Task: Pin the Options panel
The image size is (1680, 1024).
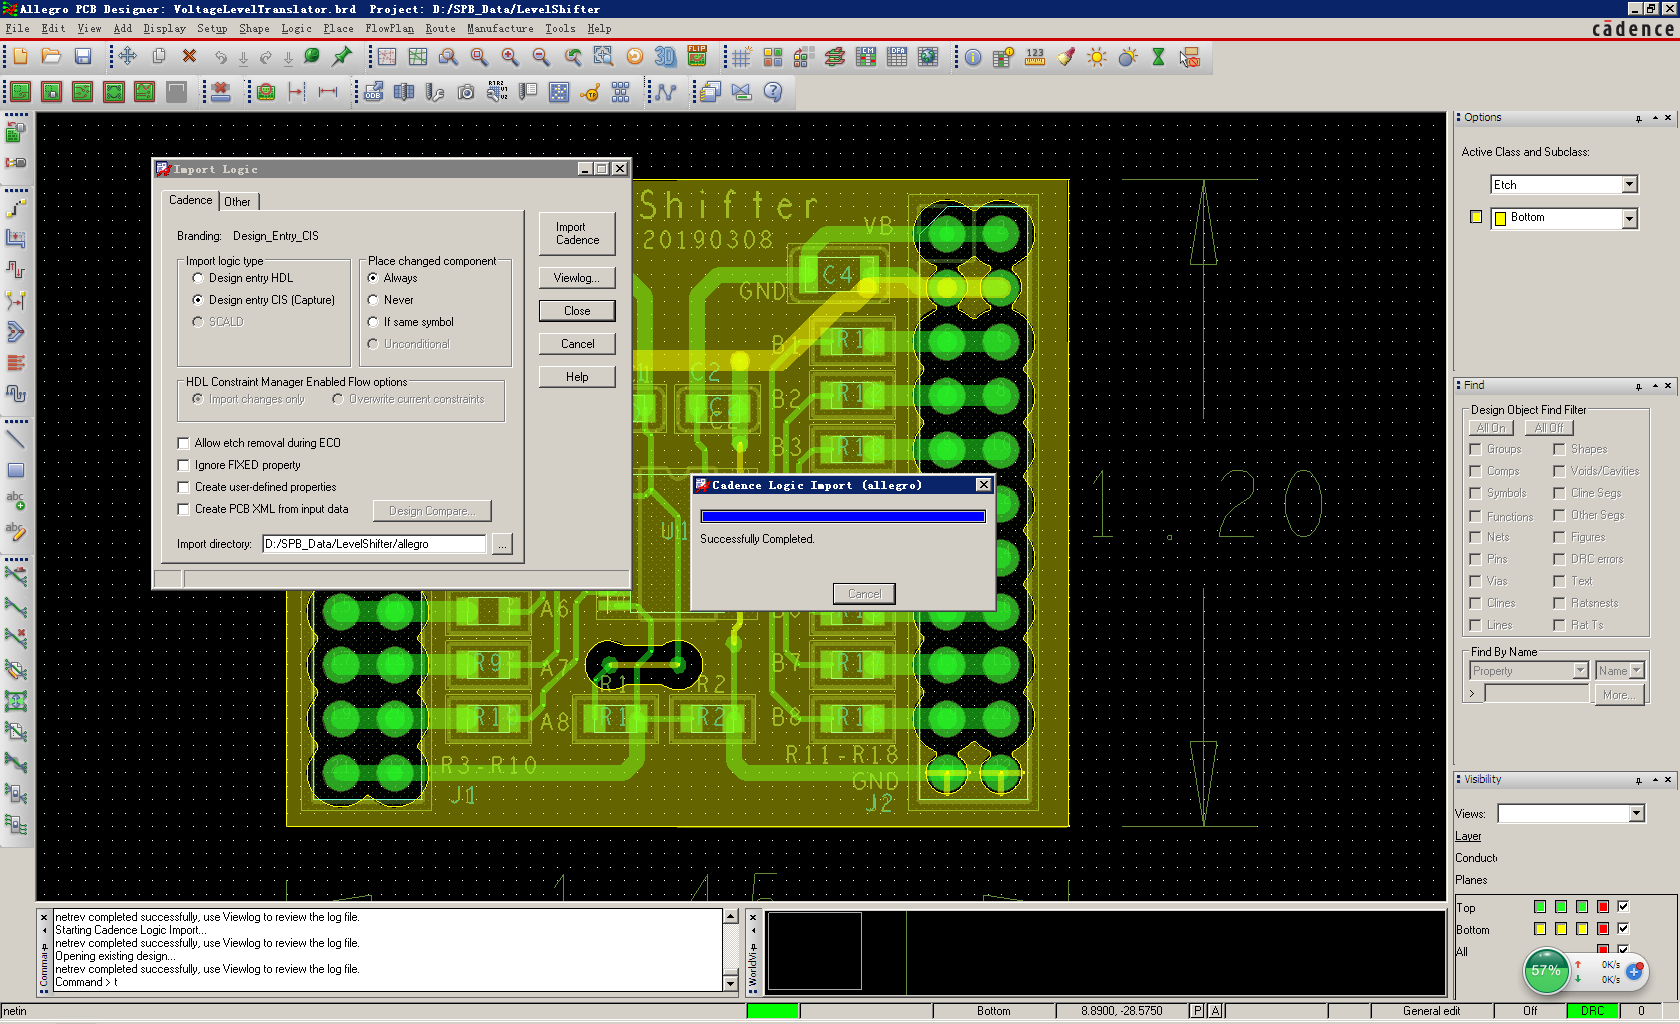Action: (1639, 118)
